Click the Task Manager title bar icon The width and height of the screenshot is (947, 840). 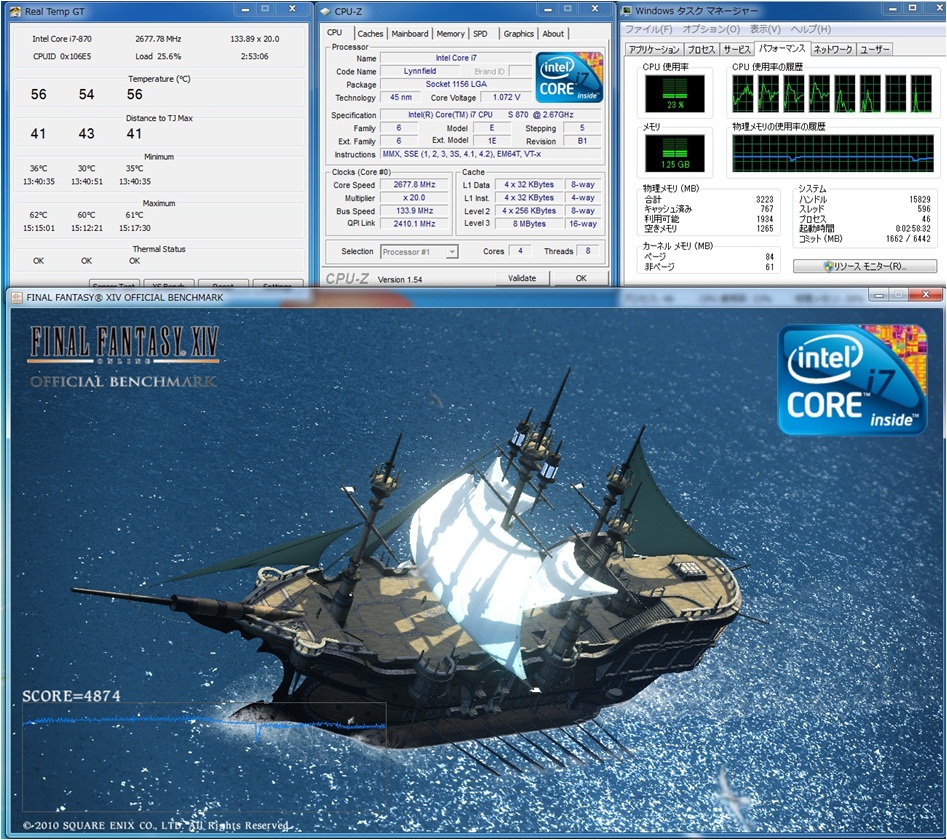coord(628,10)
